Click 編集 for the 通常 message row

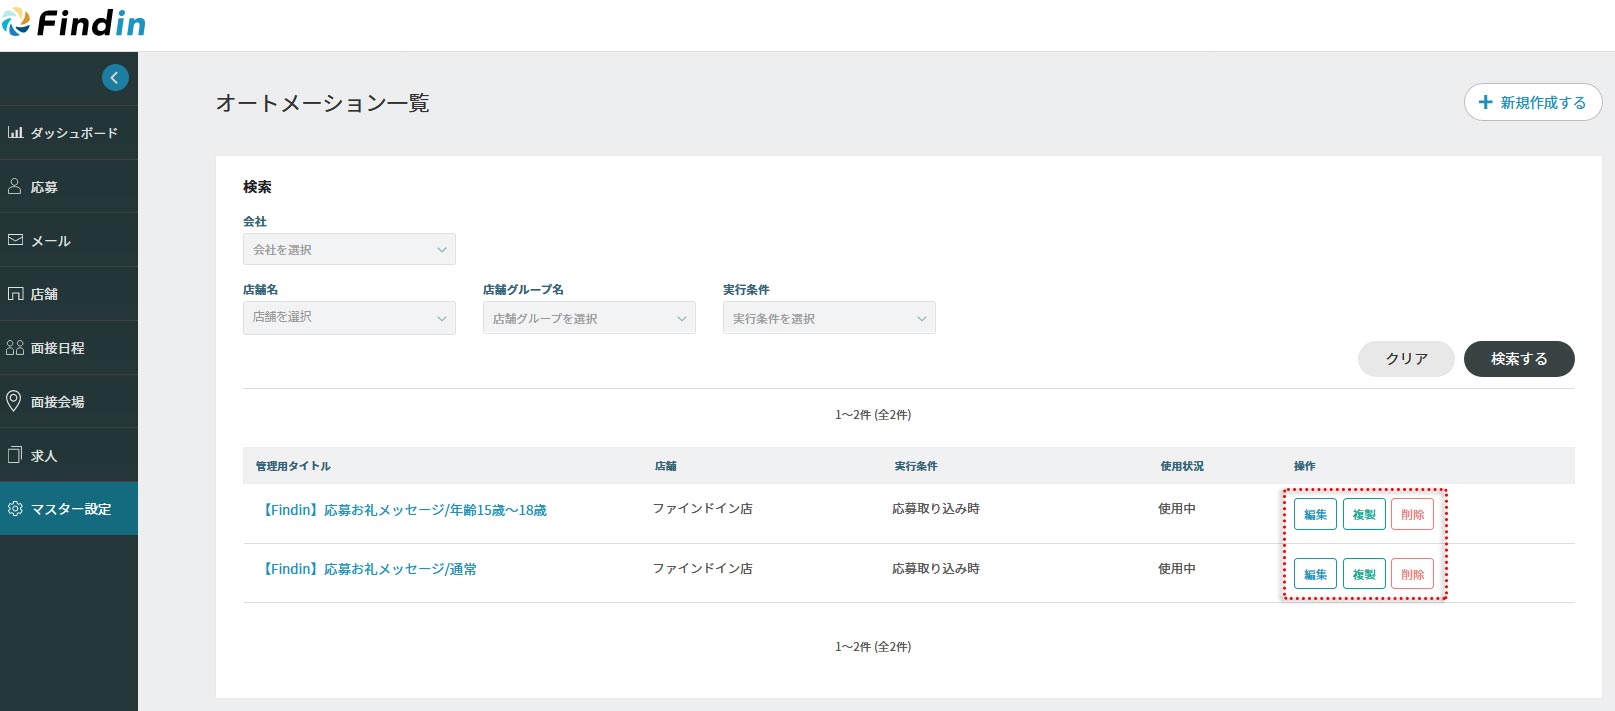1315,574
